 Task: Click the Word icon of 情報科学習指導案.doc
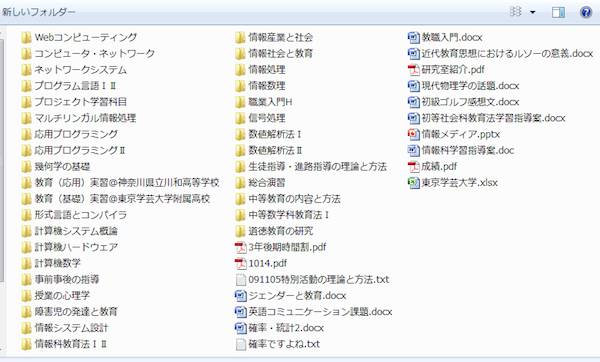click(414, 150)
